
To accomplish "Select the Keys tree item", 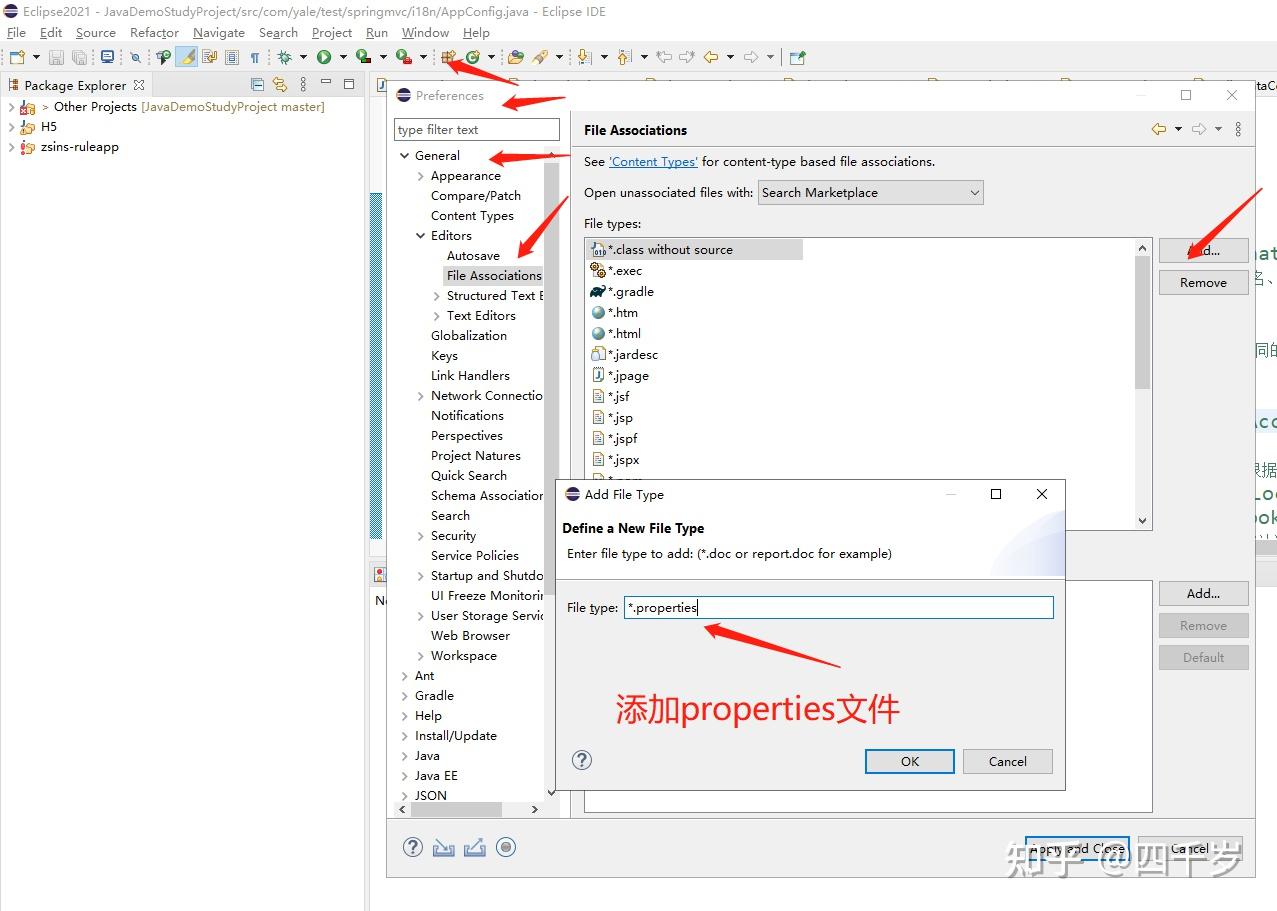I will pyautogui.click(x=444, y=356).
